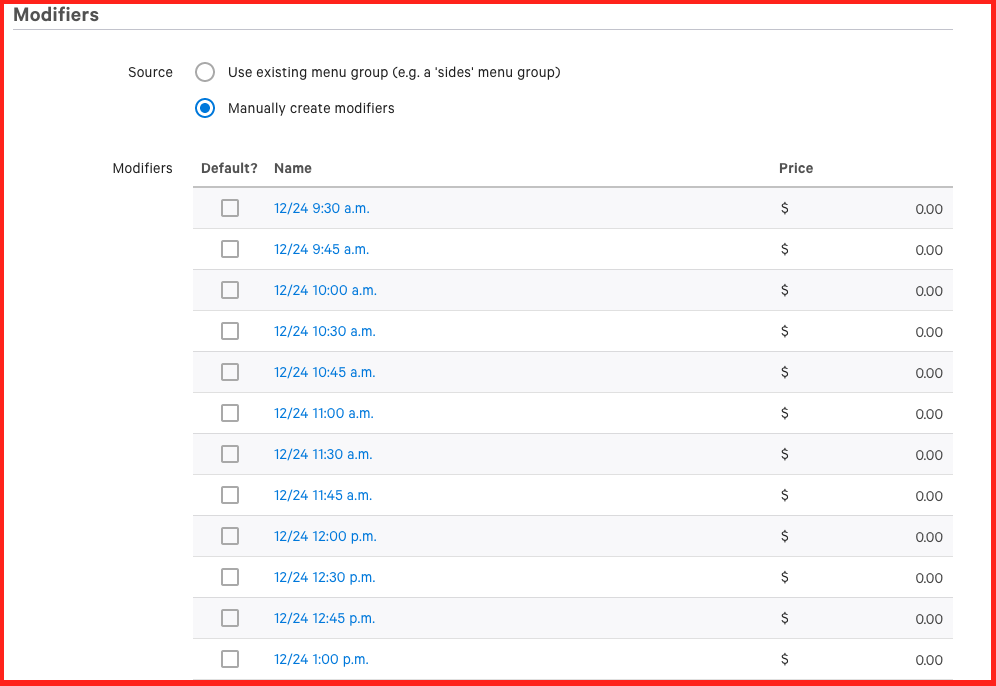Open modifier 12/24 11:00 a.m.
Image resolution: width=996 pixels, height=686 pixels.
pos(324,414)
